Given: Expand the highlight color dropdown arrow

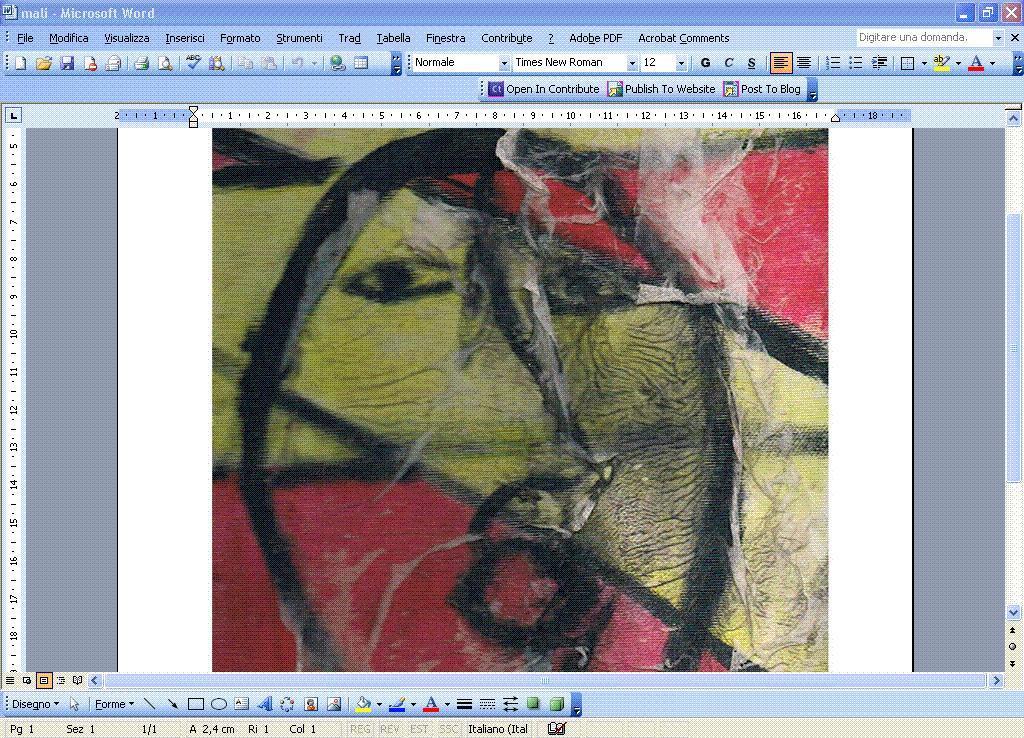Looking at the screenshot, I should click(958, 63).
